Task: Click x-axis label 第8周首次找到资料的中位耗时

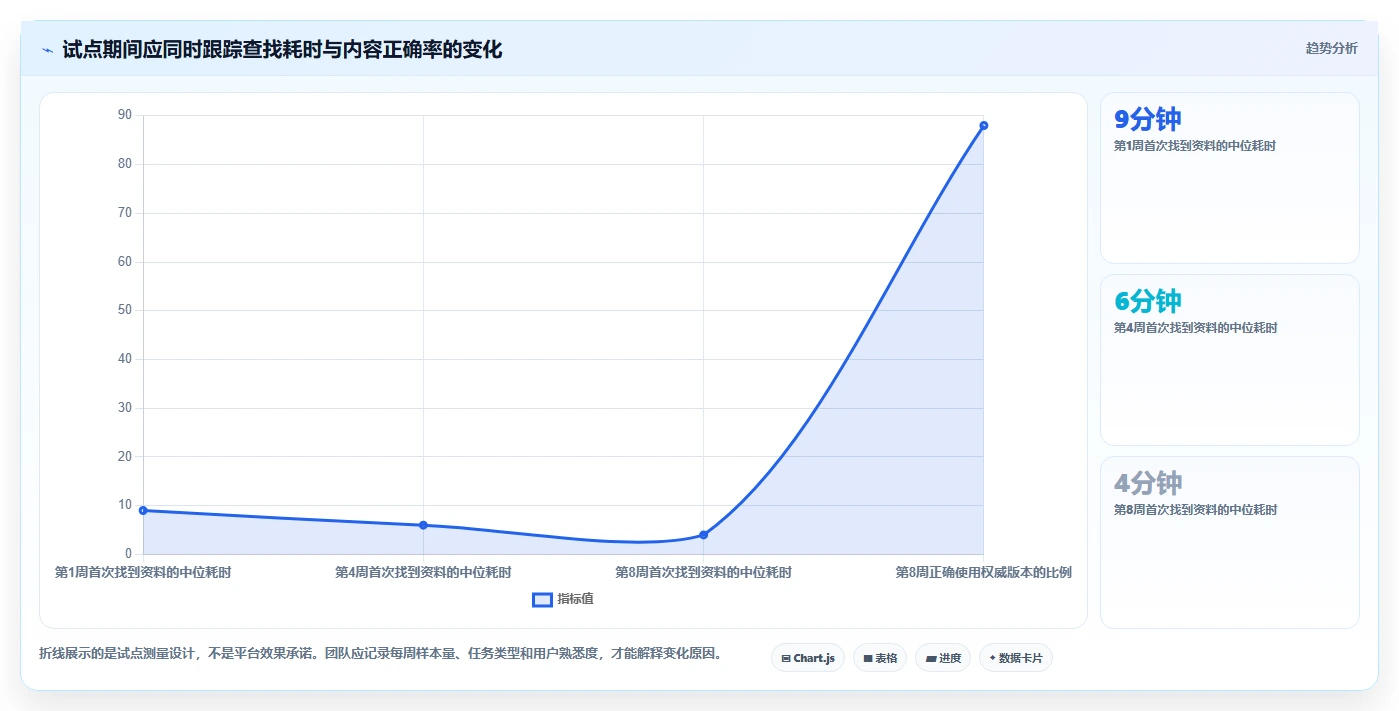Action: pyautogui.click(x=704, y=573)
